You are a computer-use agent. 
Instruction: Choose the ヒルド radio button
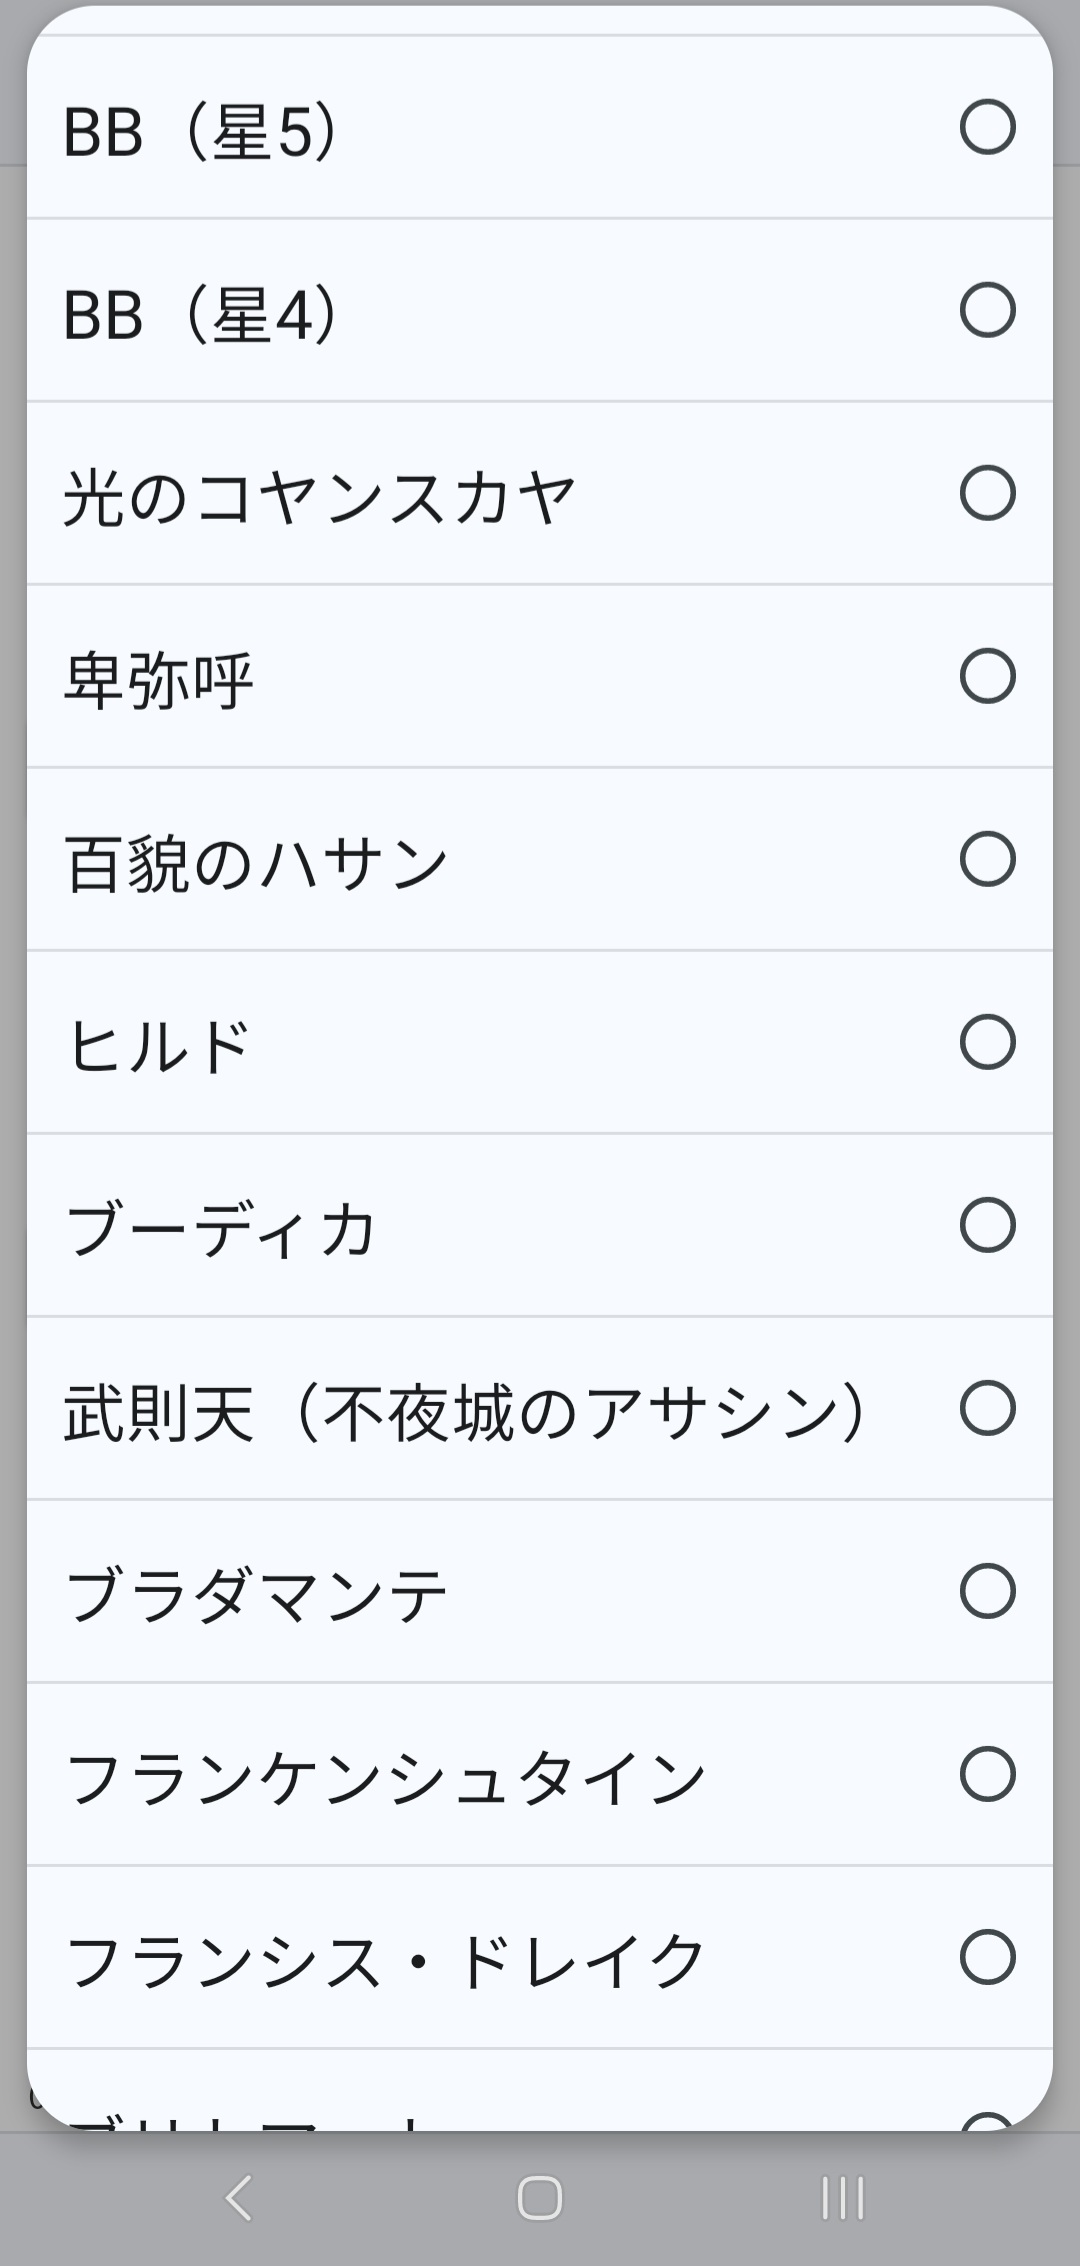(987, 1042)
